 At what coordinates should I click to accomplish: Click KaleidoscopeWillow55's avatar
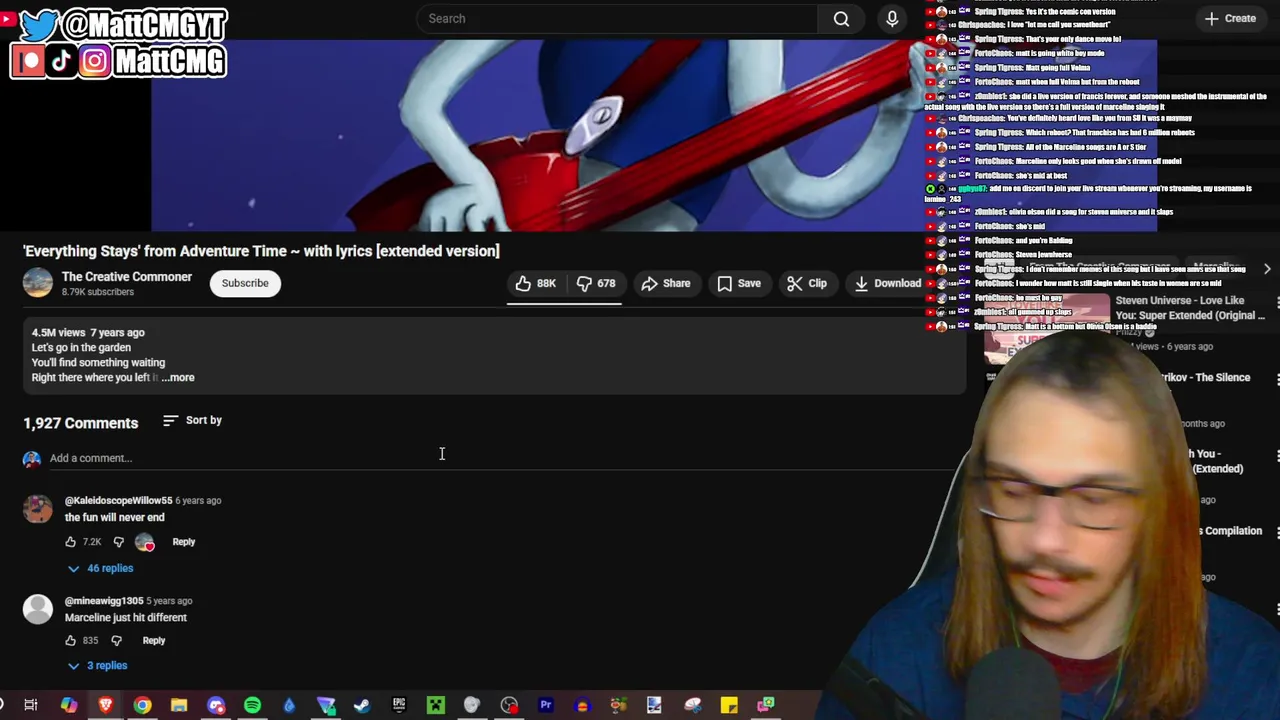[38, 509]
